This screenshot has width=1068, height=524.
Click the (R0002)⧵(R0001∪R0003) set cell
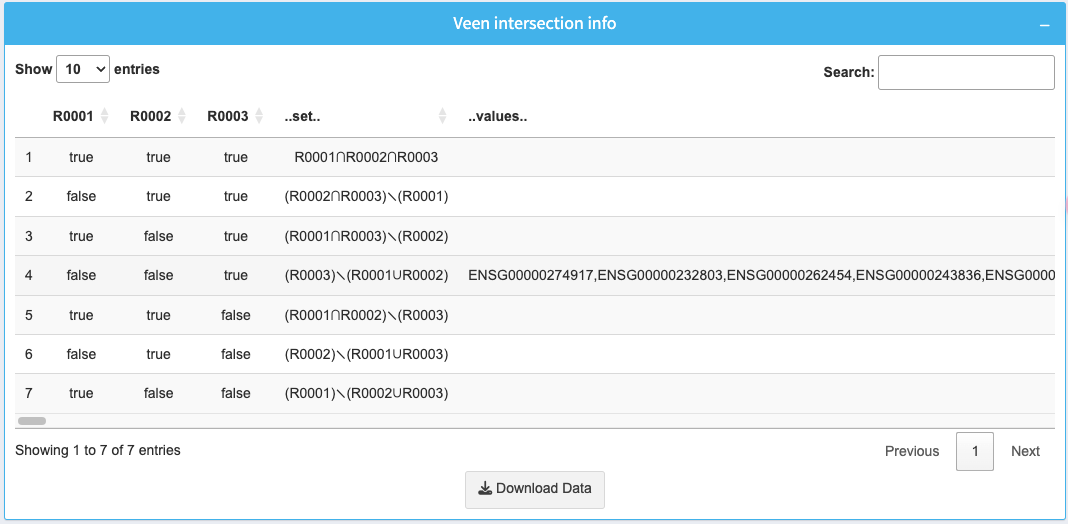pos(366,354)
